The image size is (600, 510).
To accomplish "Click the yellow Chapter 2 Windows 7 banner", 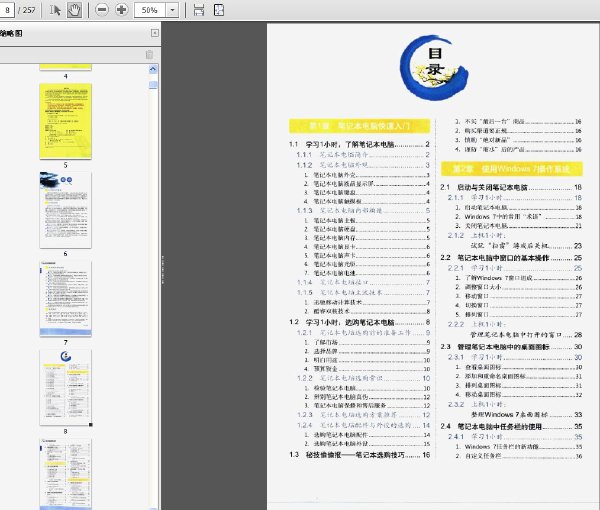I will pyautogui.click(x=512, y=169).
